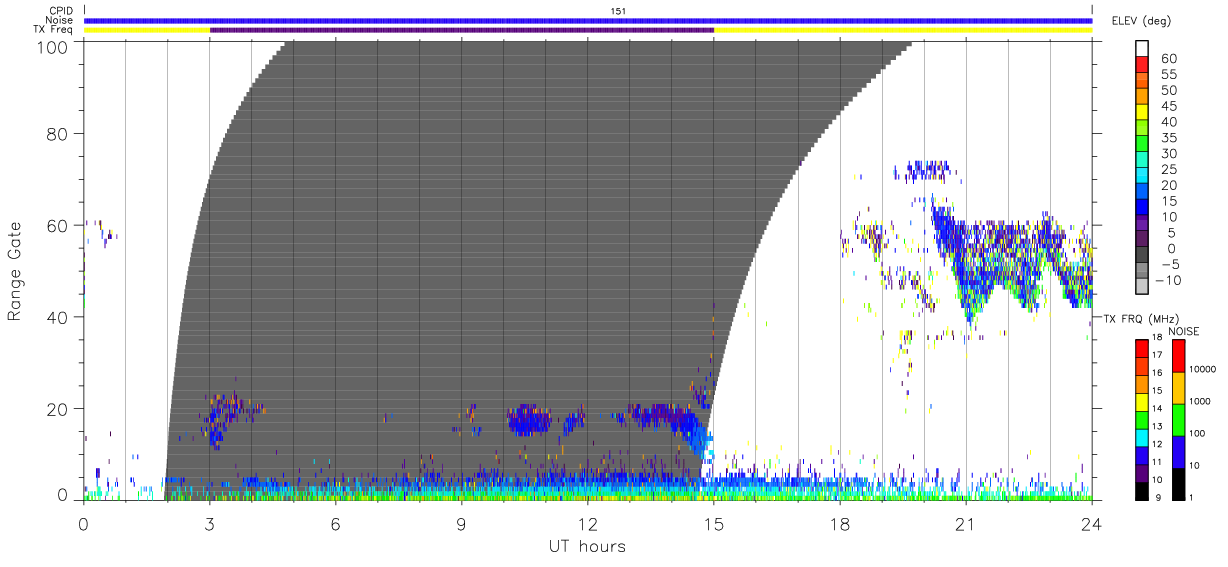1228x567 pixels.
Task: Select the blue Noise bar above the plot
Action: coord(588,20)
